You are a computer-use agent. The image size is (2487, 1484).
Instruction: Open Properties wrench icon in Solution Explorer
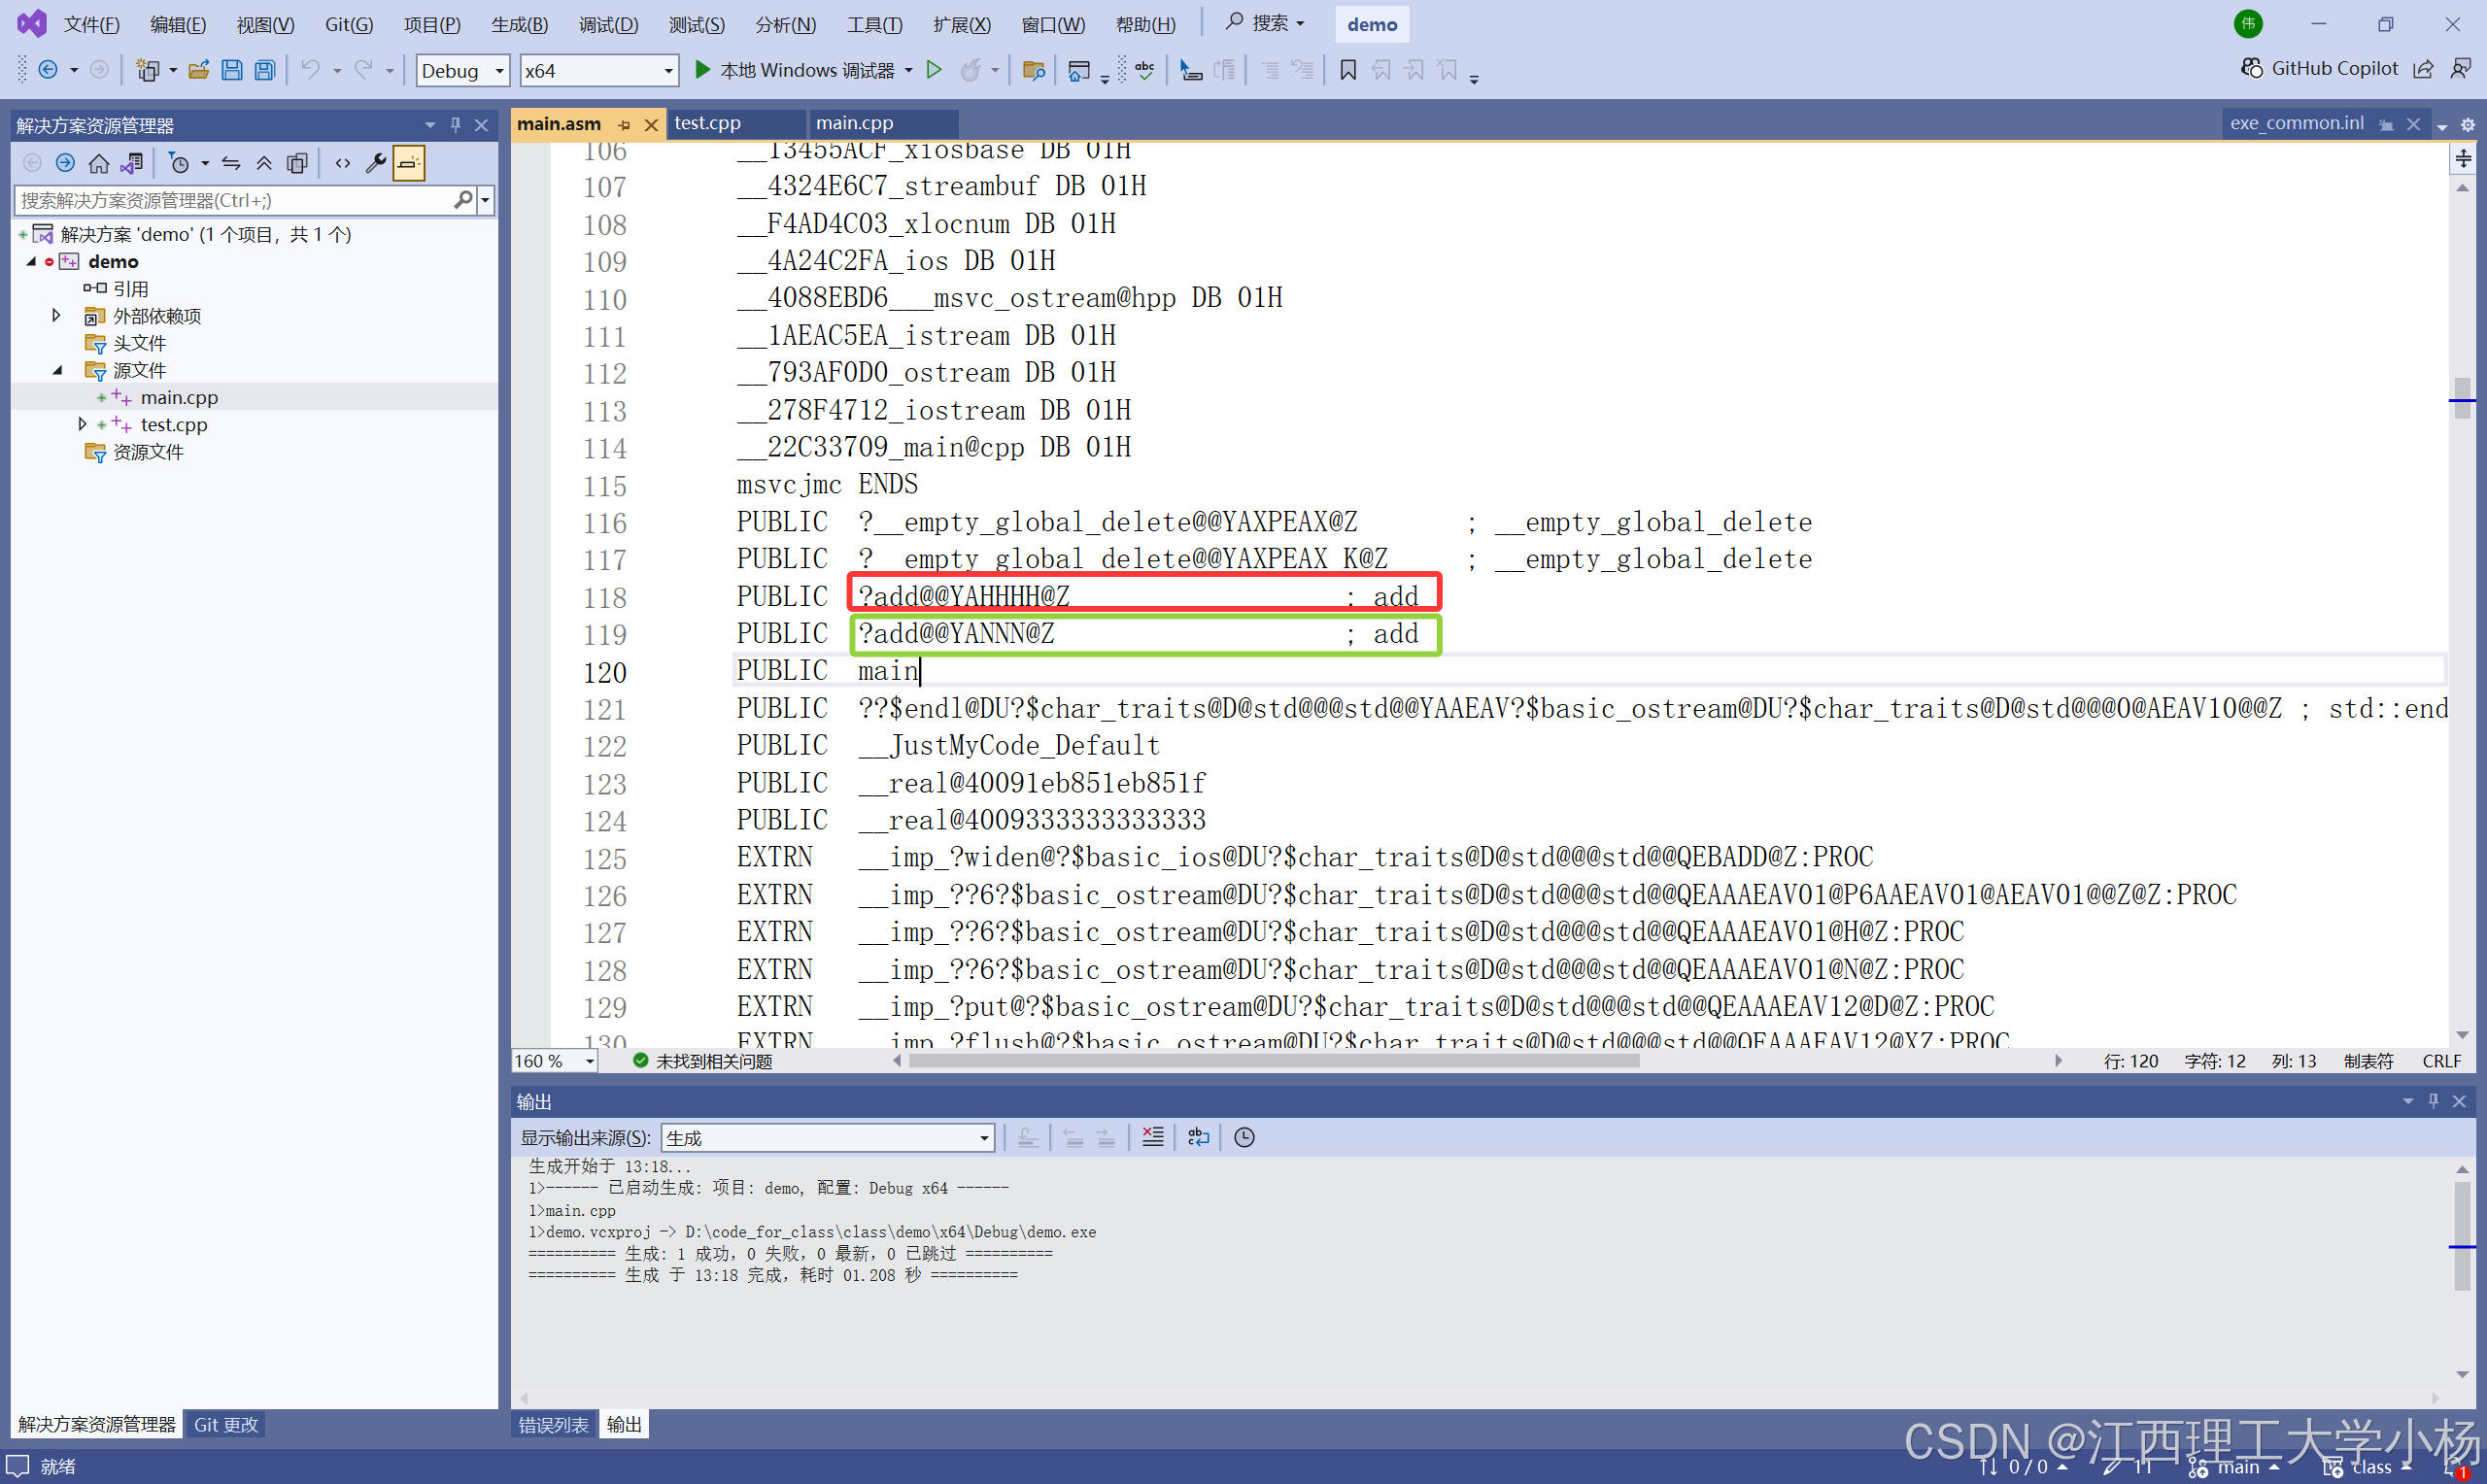[376, 163]
